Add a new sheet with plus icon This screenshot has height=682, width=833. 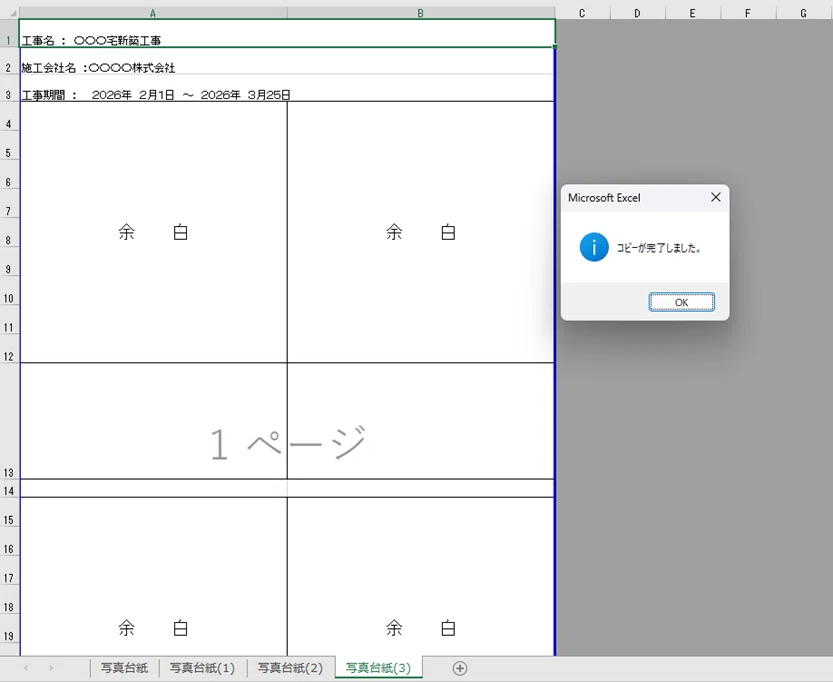460,668
